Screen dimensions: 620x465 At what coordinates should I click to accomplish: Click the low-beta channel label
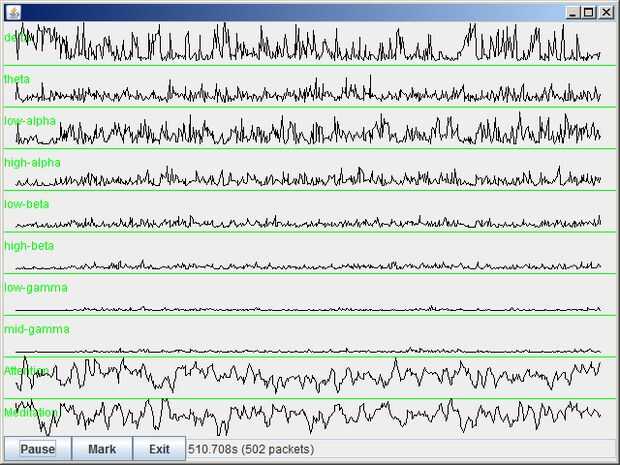click(x=26, y=204)
